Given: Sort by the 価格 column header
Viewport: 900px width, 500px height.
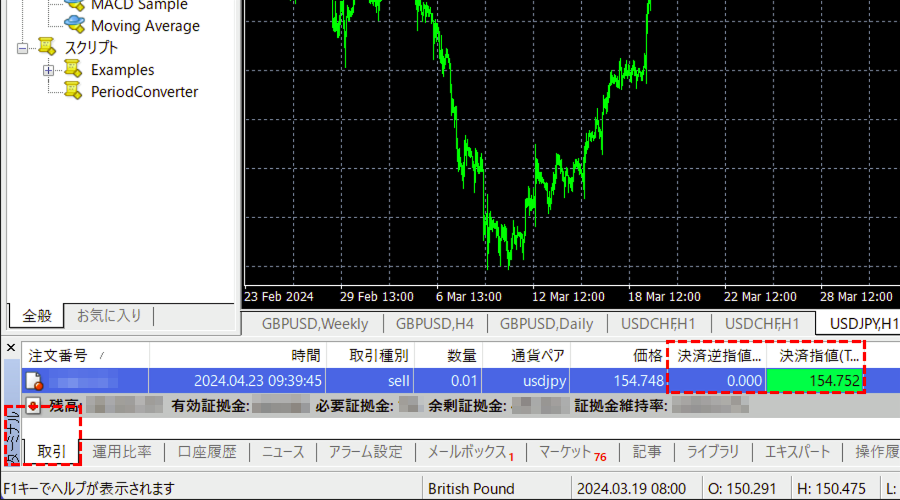Looking at the screenshot, I should coord(619,356).
